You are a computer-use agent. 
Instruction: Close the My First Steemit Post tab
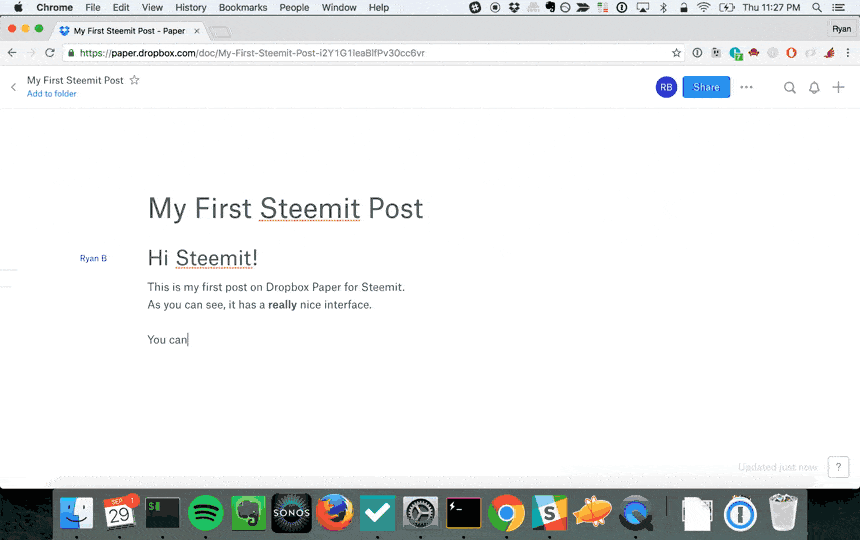point(196,31)
